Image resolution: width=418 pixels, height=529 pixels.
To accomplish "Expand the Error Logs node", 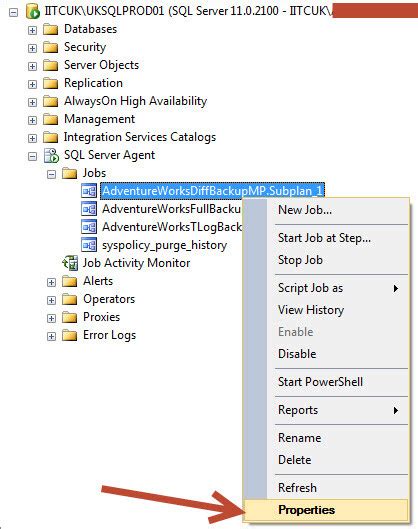I will [51, 336].
